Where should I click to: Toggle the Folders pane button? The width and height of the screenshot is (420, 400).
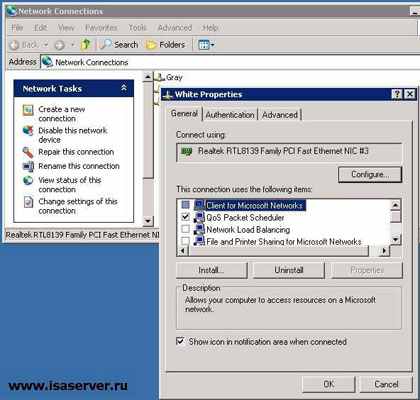point(166,44)
